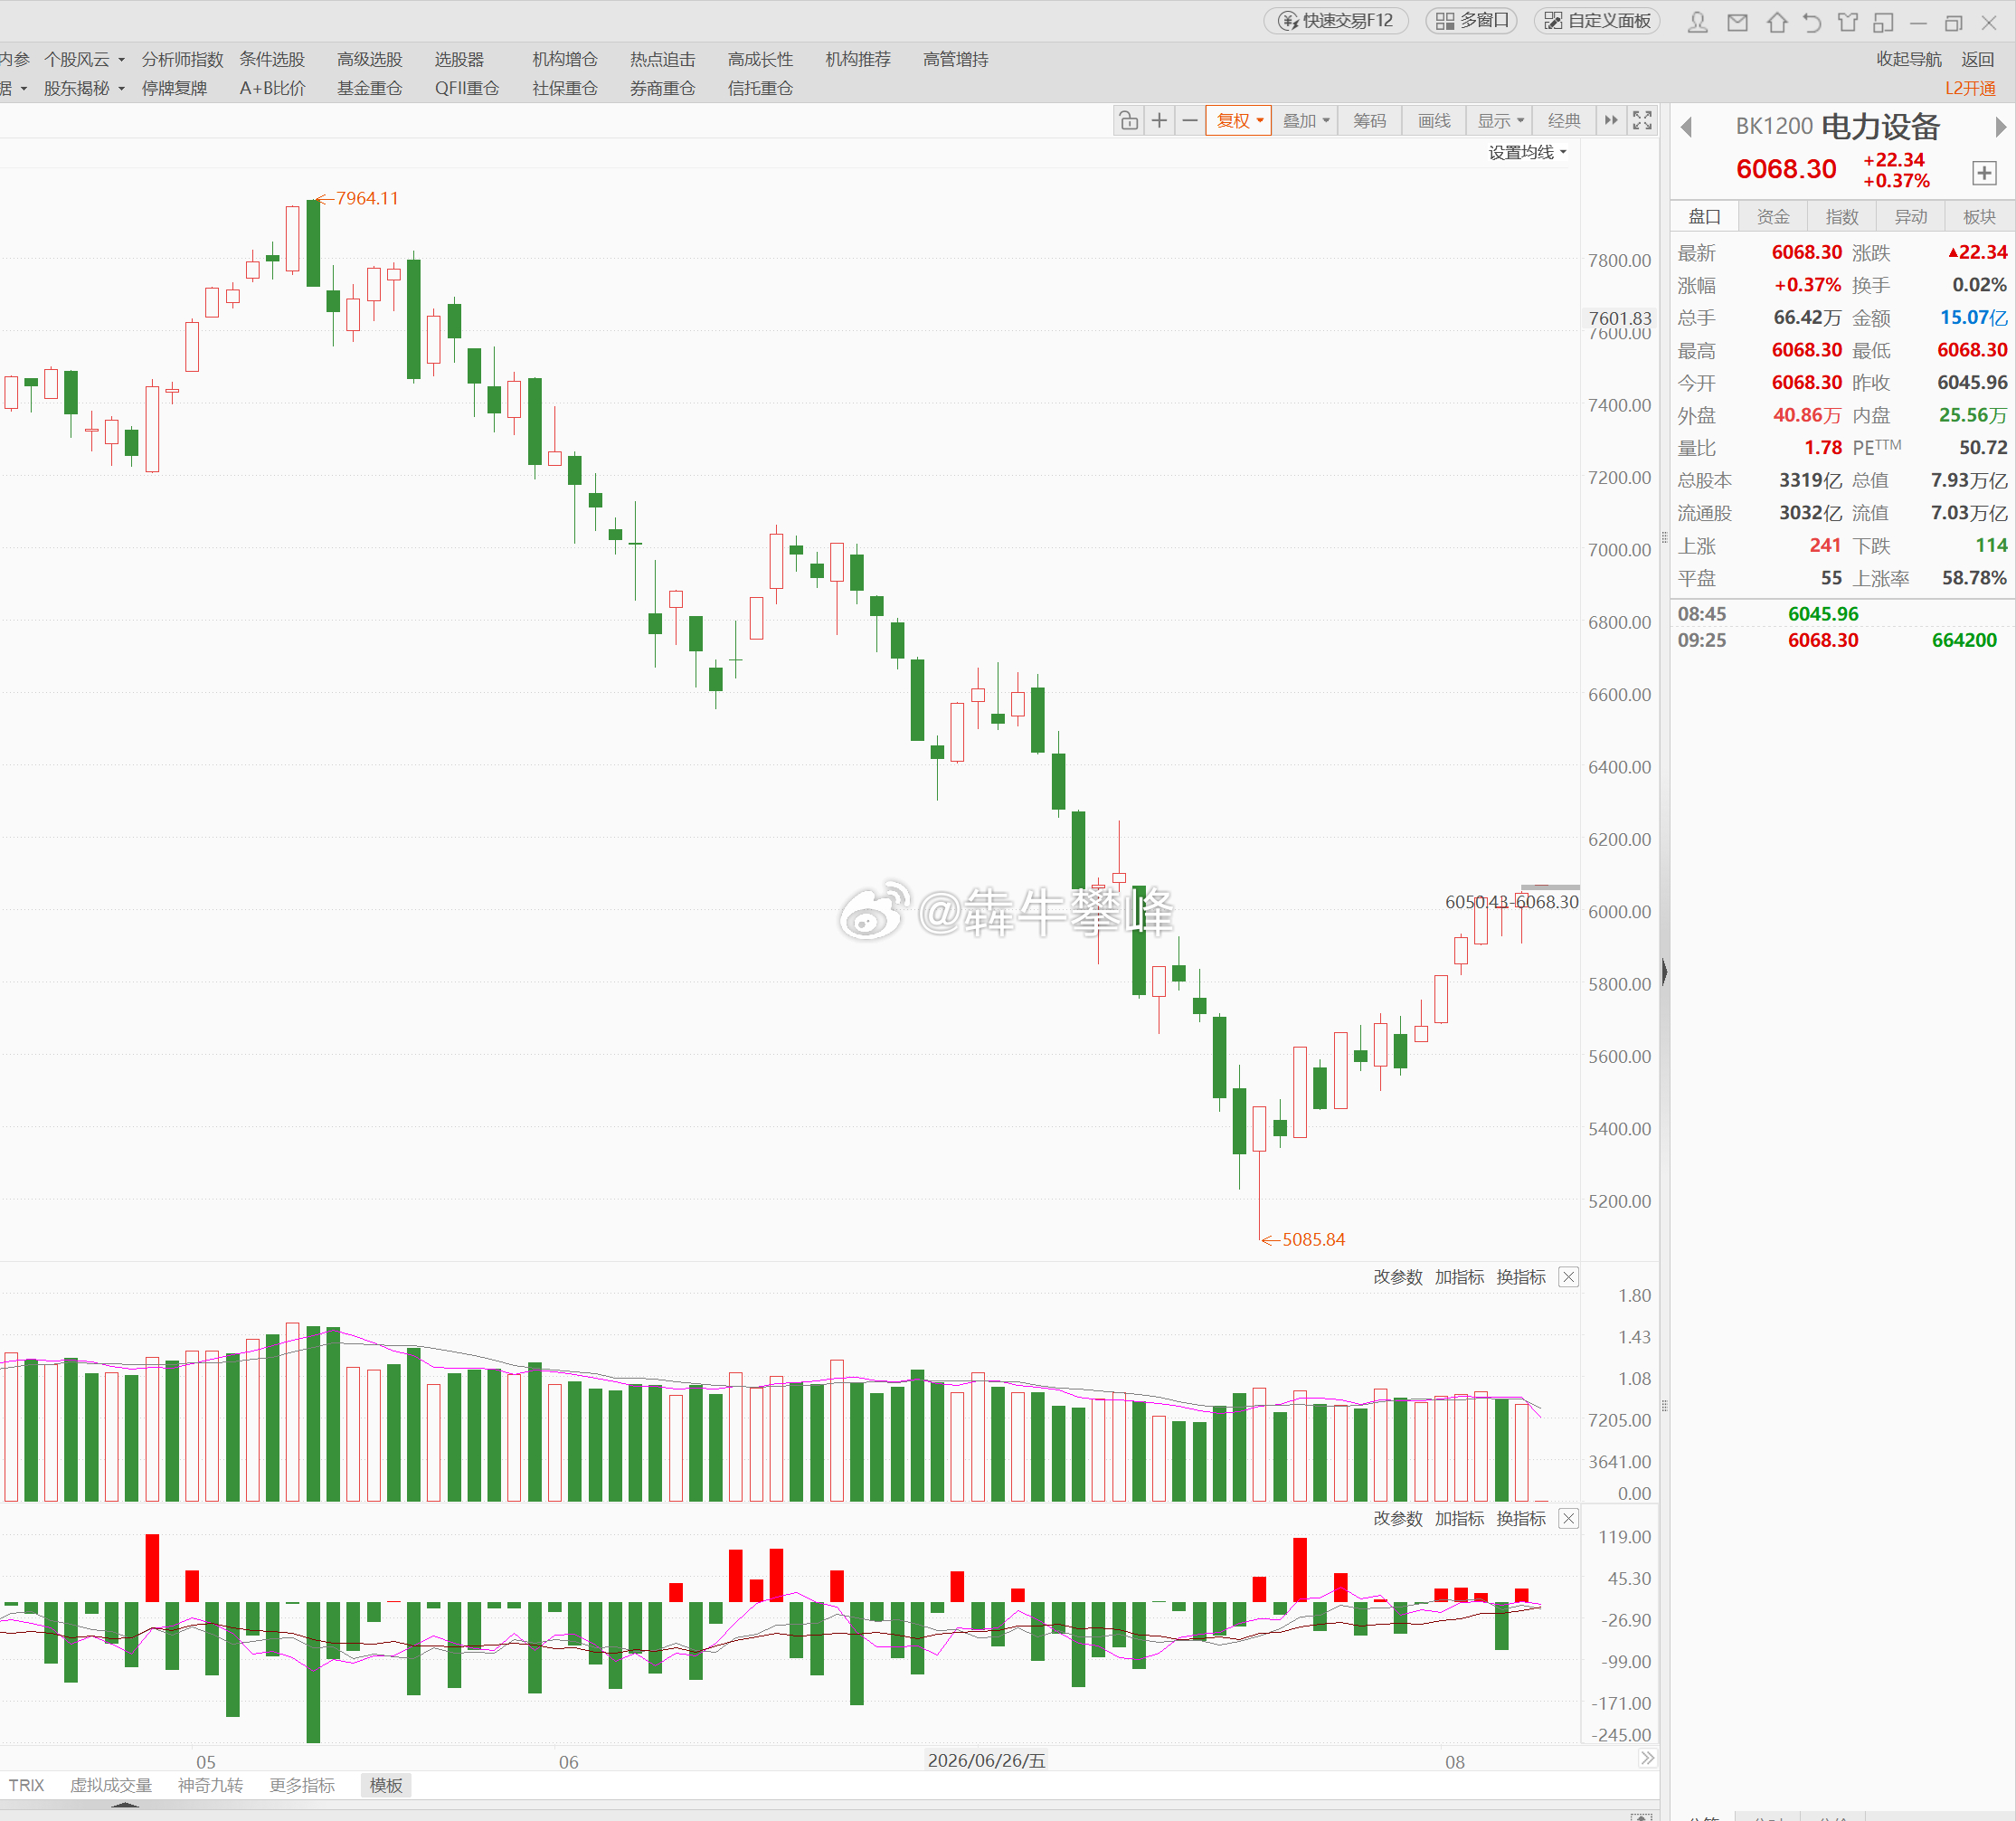The image size is (2016, 1821).
Task: Expand the 个股风云 menu
Action: pyautogui.click(x=84, y=59)
